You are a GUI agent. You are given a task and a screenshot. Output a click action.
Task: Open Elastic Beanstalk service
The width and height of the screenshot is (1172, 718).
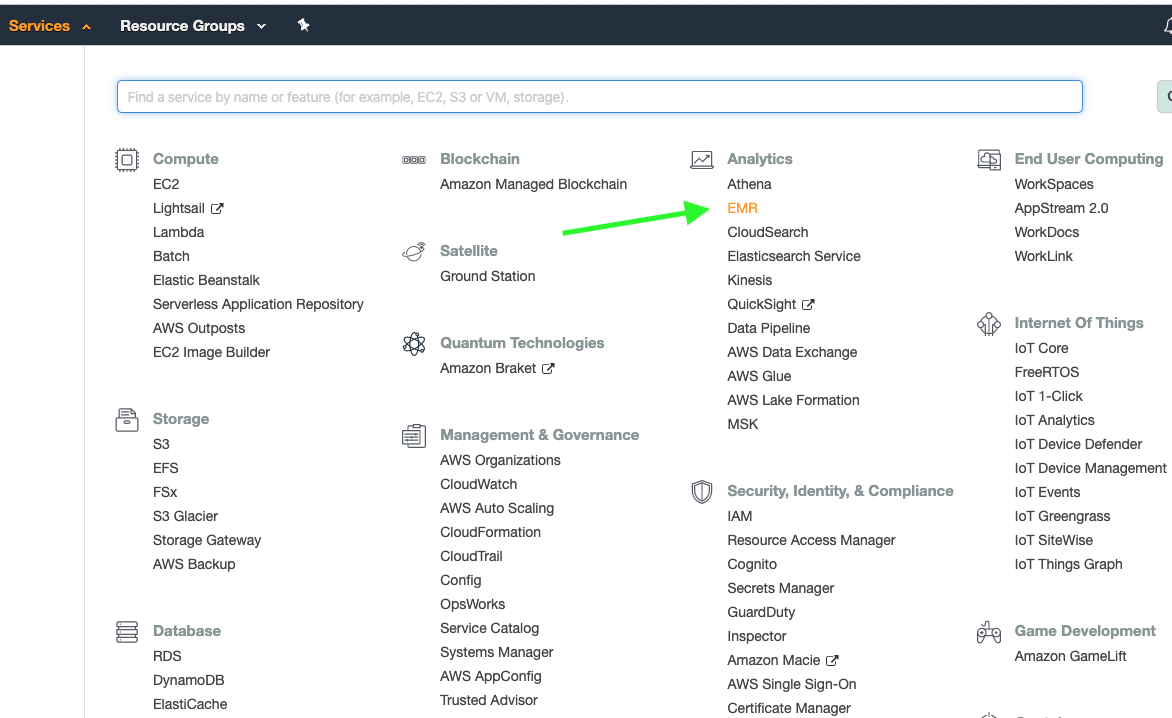tap(206, 280)
